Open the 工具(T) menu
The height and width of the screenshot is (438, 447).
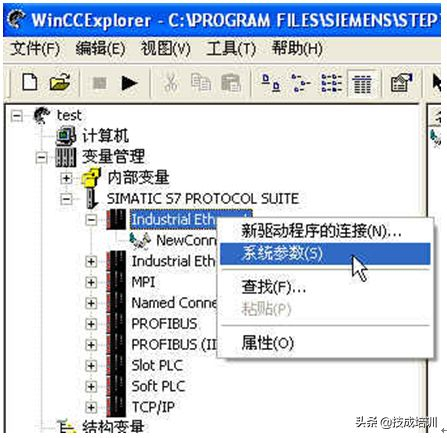pyautogui.click(x=231, y=49)
